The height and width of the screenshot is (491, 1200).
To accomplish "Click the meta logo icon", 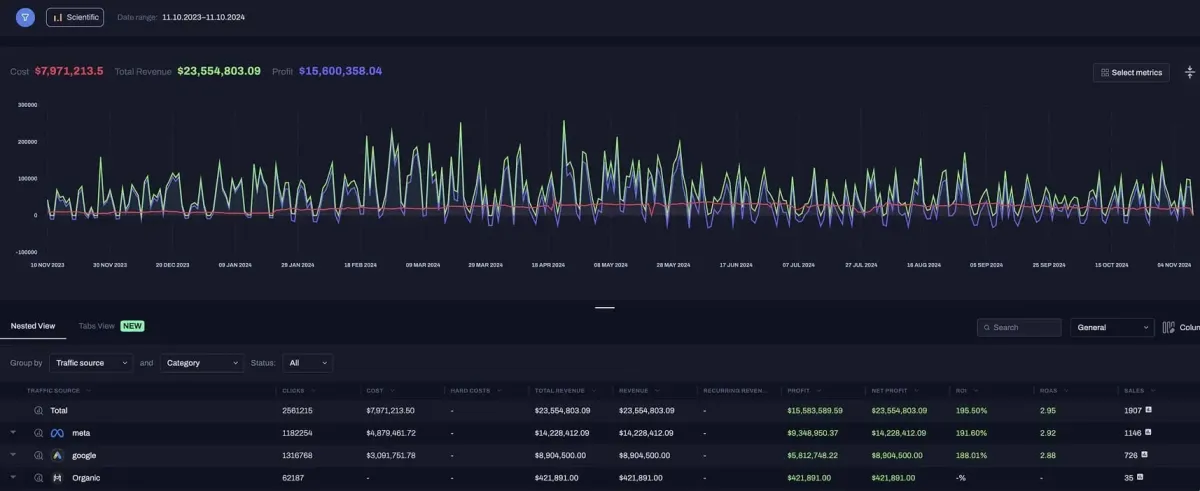I will [58, 433].
